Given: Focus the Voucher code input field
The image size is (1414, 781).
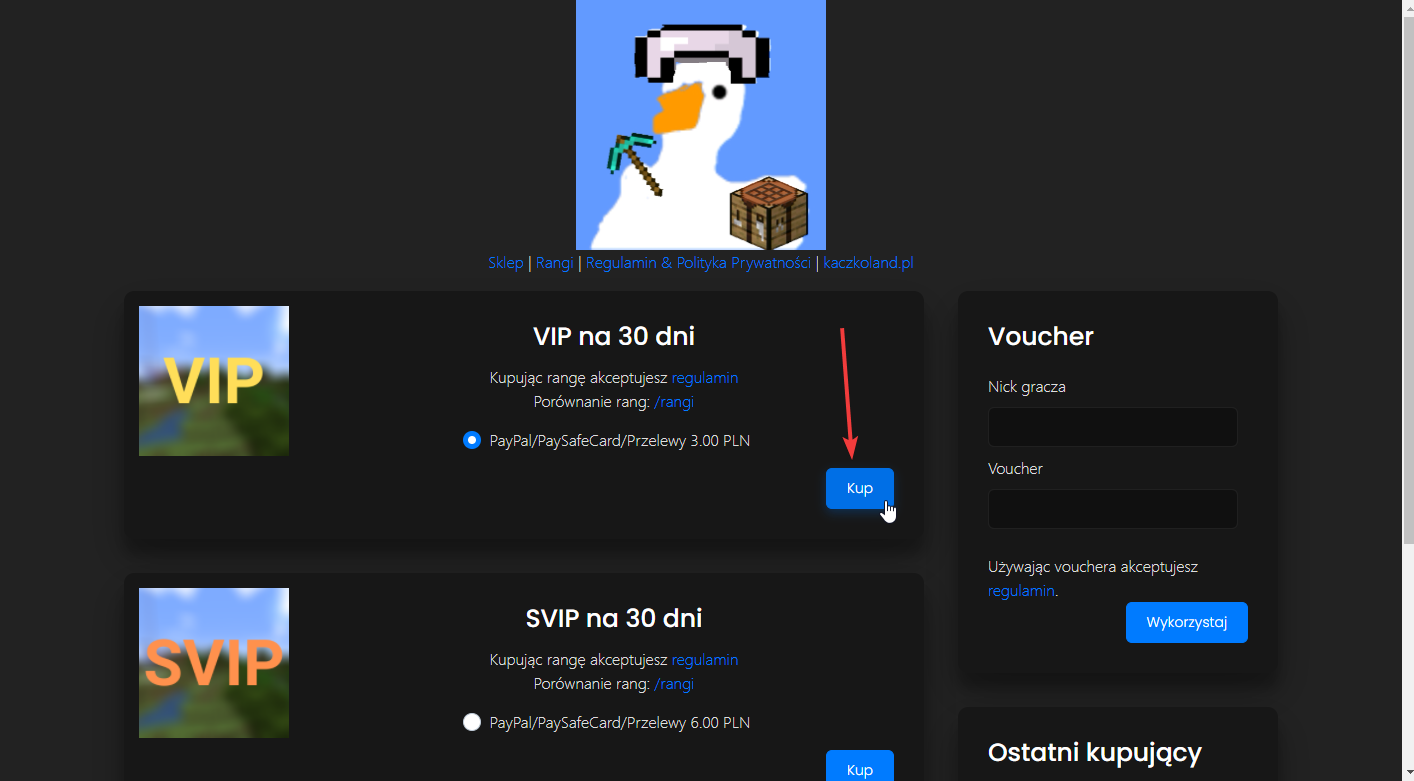Looking at the screenshot, I should coord(1112,509).
